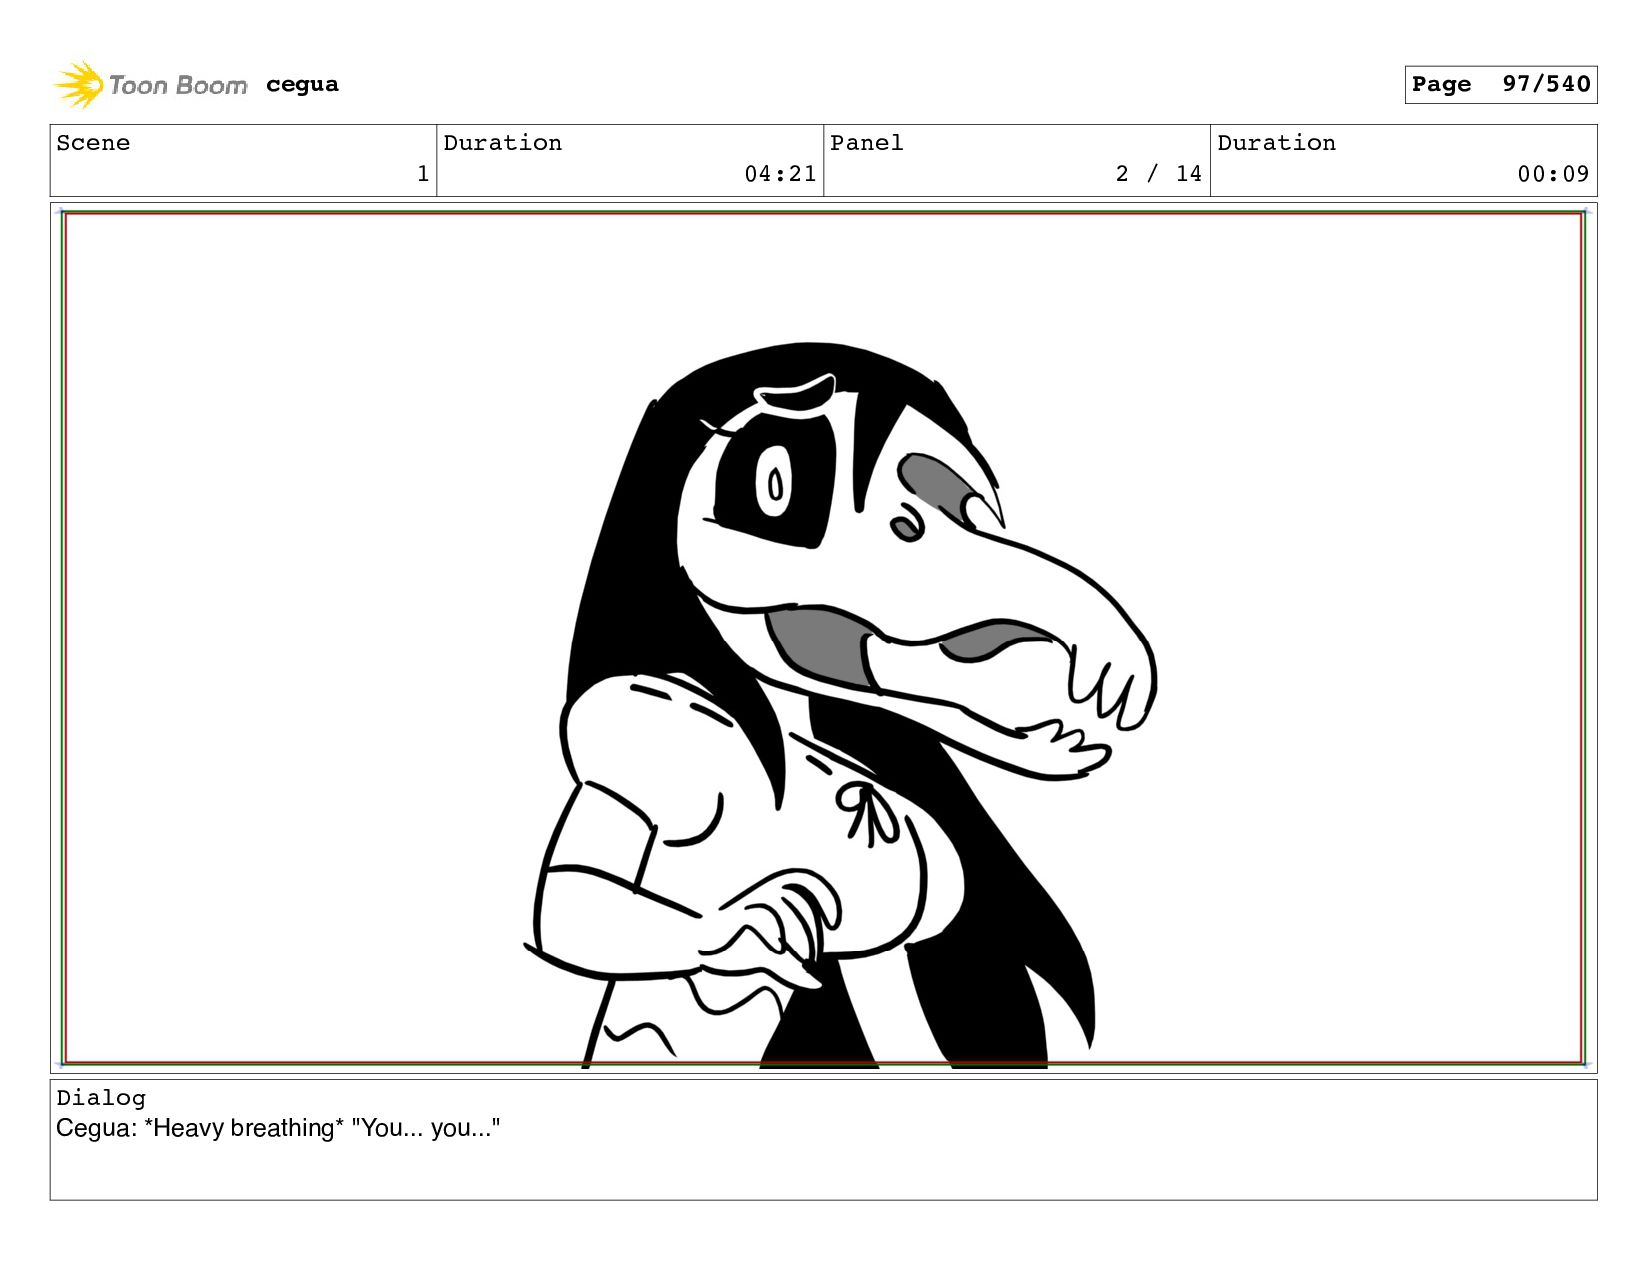Image resolution: width=1650 pixels, height=1275 pixels.
Task: Click the 'Panel' header label
Action: click(x=867, y=143)
